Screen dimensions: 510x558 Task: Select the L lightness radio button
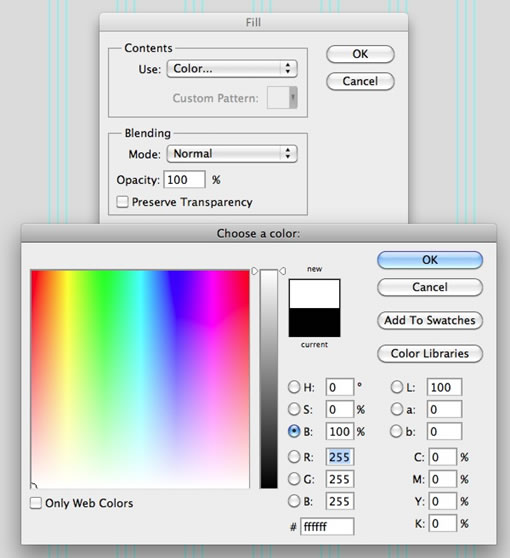tap(396, 387)
